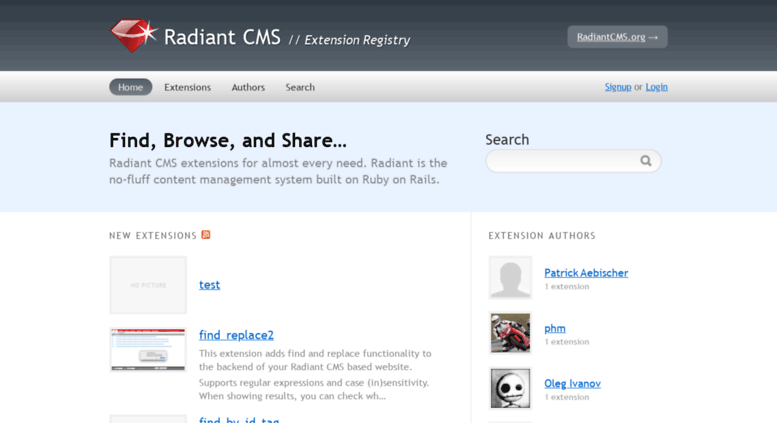Click the 'Radiant CMS' title text
The width and height of the screenshot is (777, 423).
(x=222, y=37)
